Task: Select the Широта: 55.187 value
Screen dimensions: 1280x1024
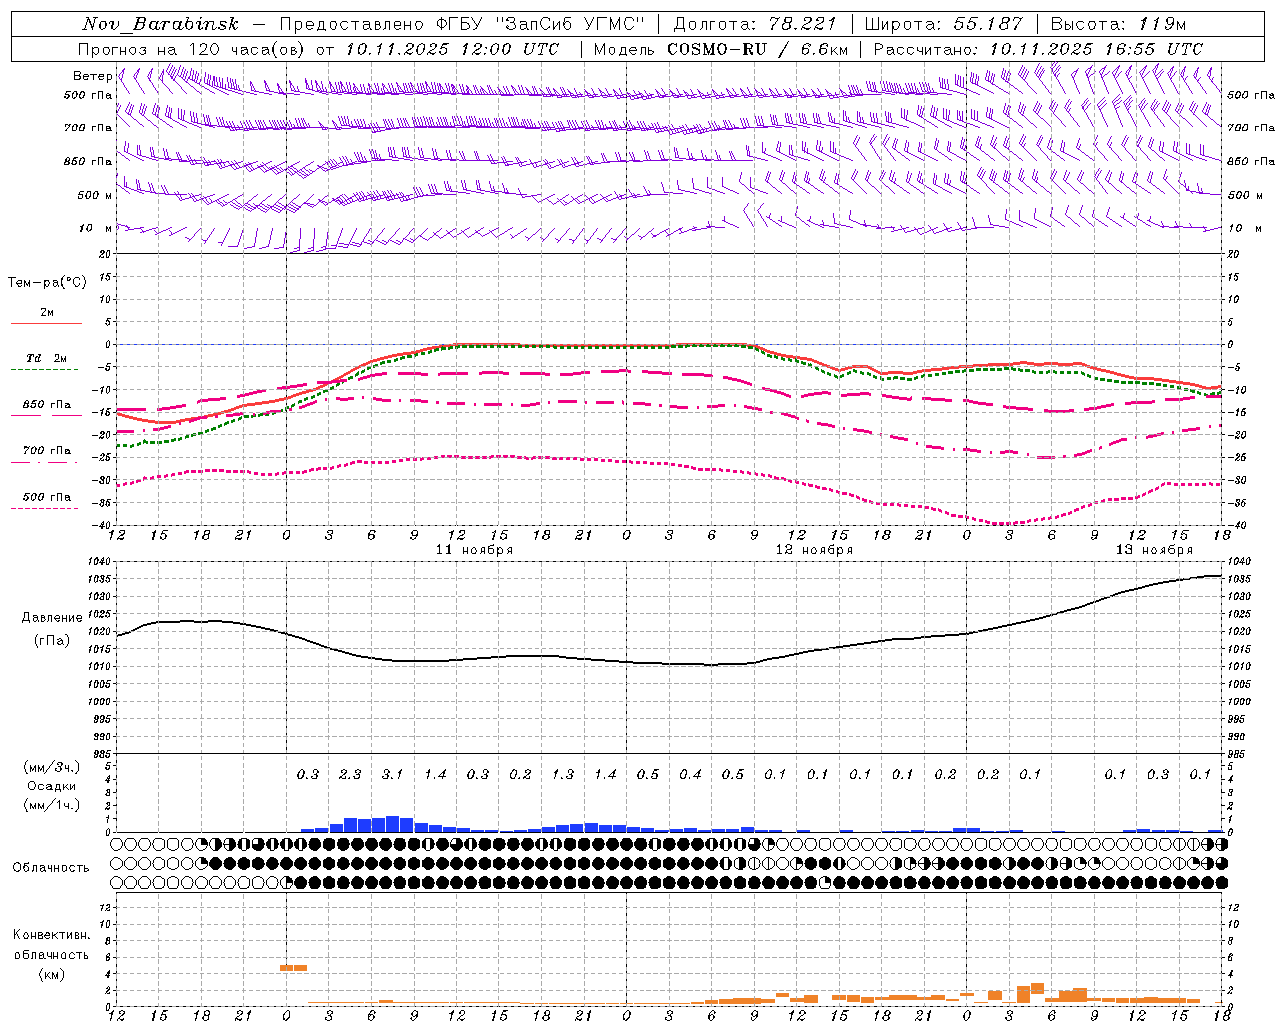Action: (943, 24)
